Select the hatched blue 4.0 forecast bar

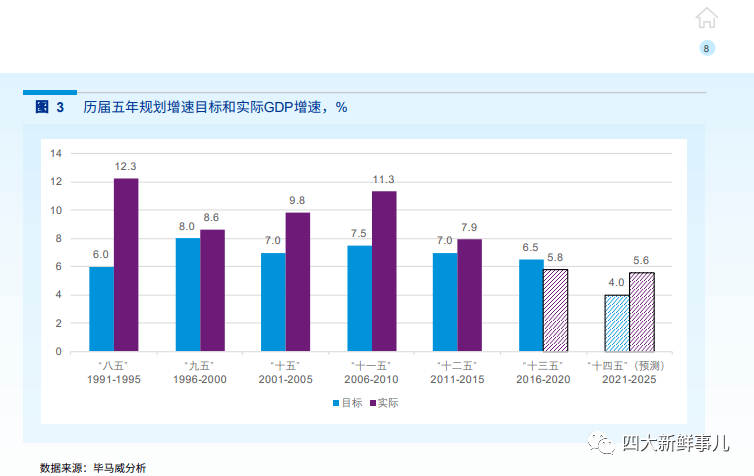tap(617, 323)
